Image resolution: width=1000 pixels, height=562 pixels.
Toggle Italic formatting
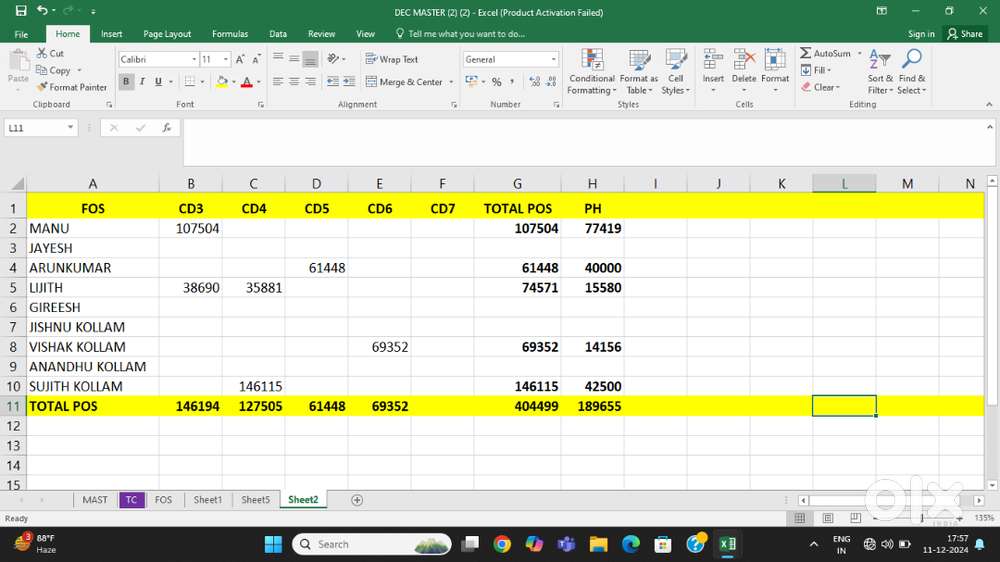pyautogui.click(x=142, y=82)
